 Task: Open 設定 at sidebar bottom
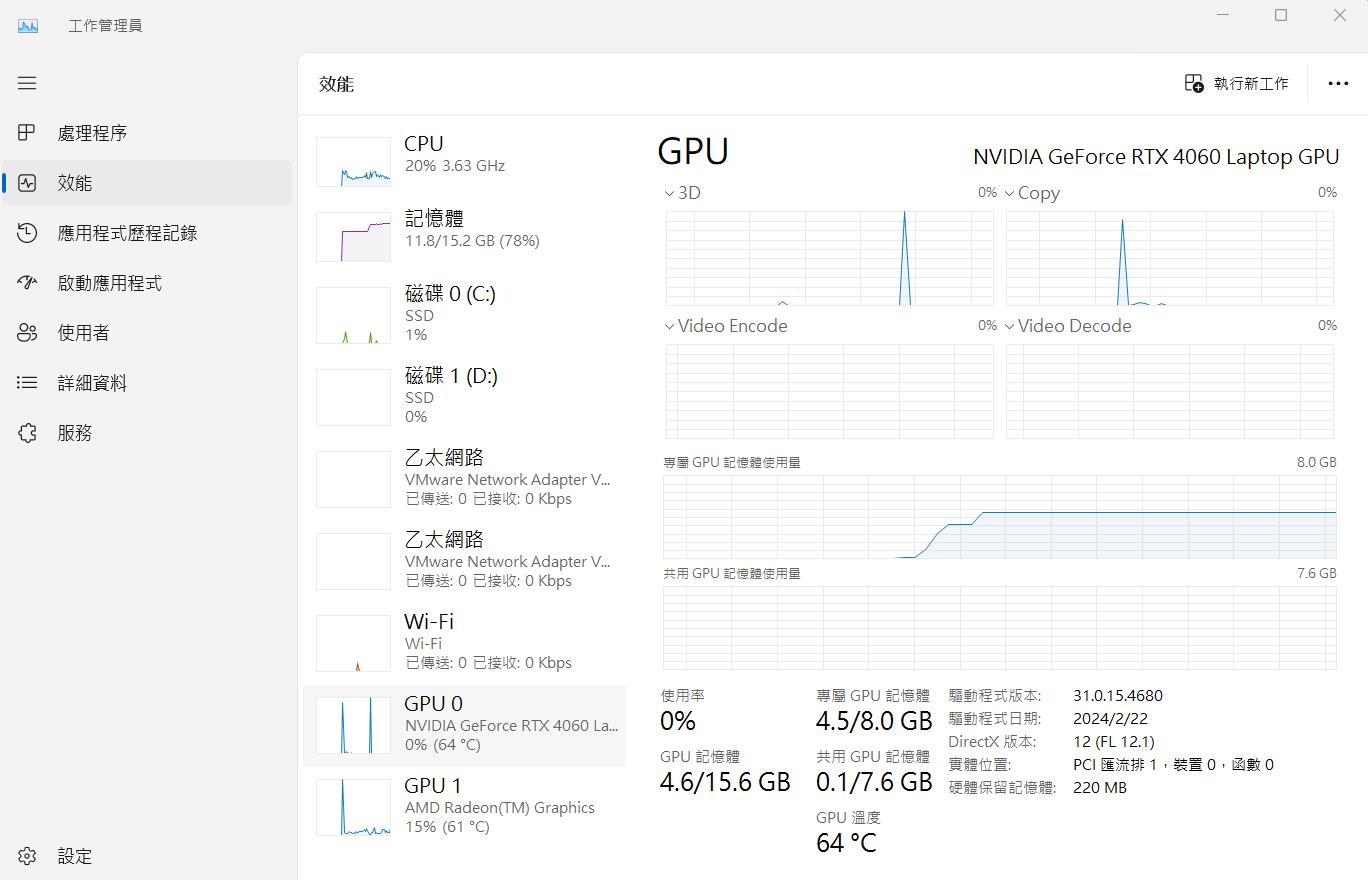click(146, 856)
